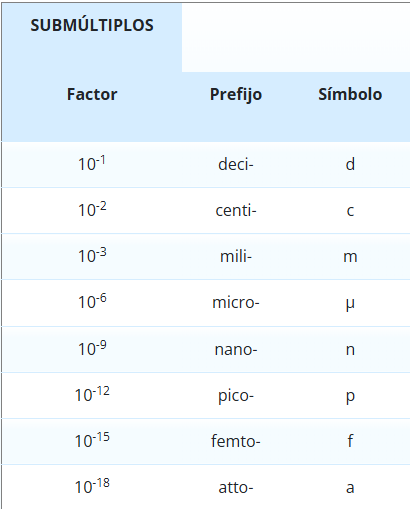Click the factor 10⁻⁶ cell

click(92, 301)
